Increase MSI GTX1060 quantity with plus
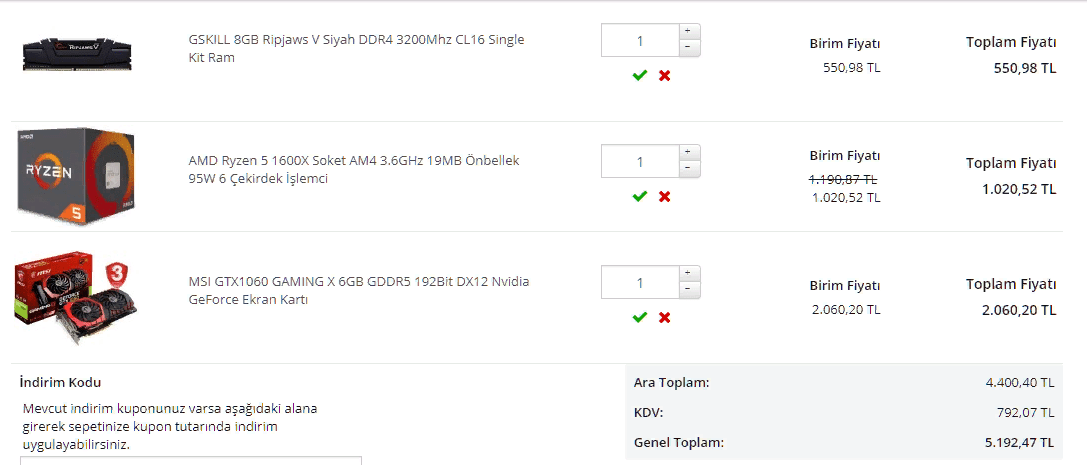 (x=689, y=274)
